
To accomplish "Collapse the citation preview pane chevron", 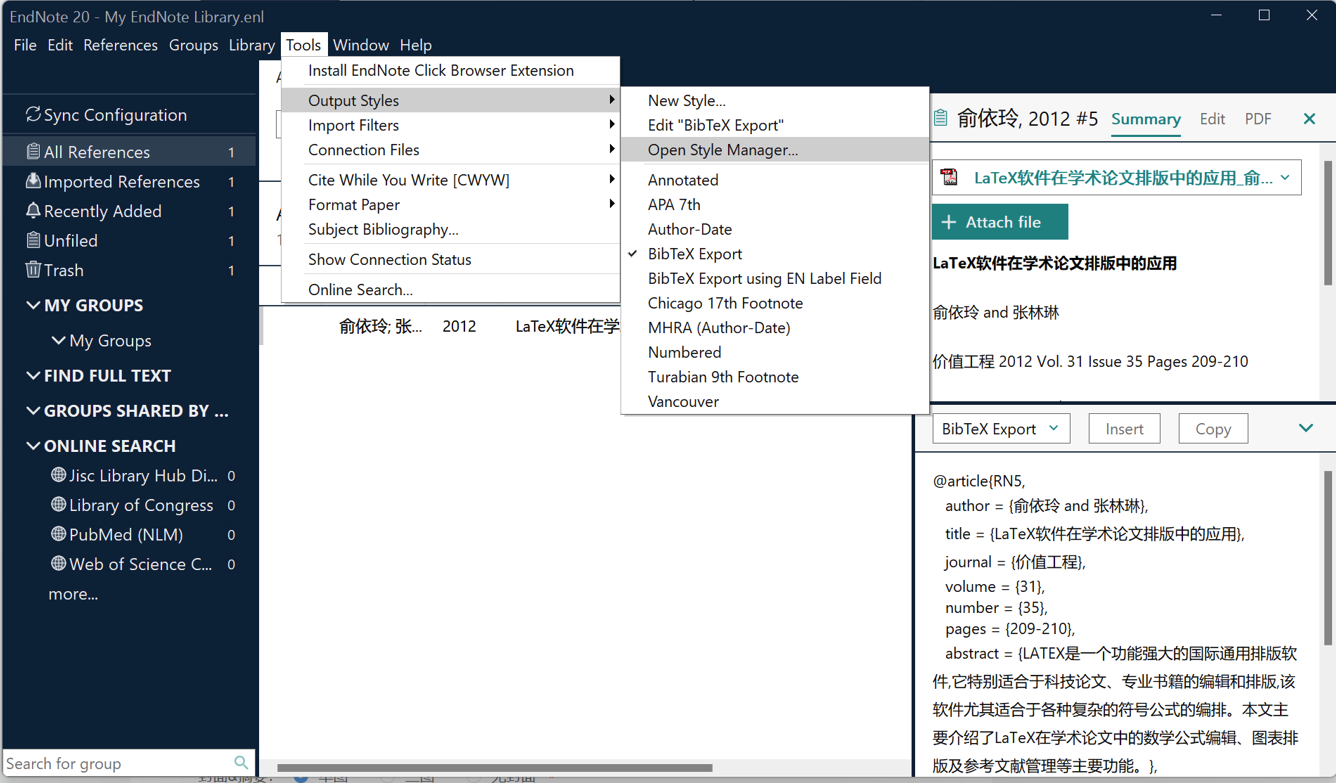I will pos(1305,427).
